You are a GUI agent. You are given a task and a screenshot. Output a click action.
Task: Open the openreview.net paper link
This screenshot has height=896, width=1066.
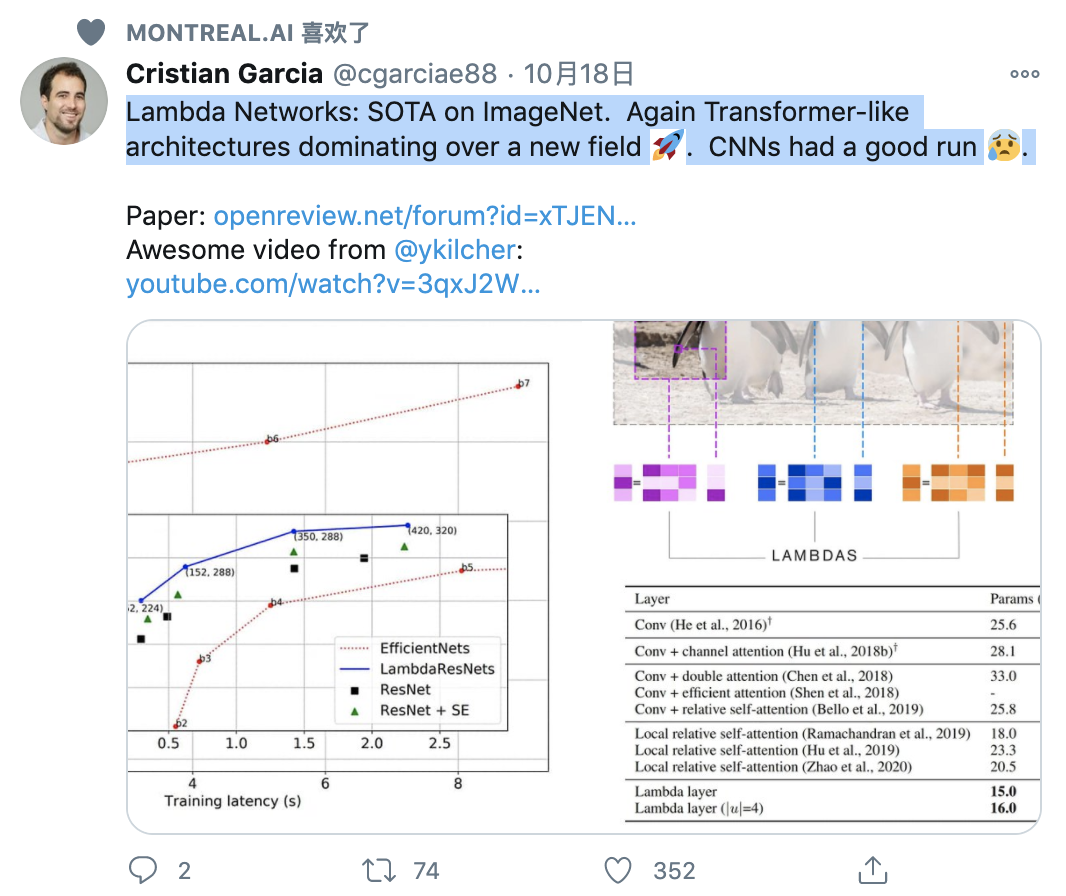coord(425,217)
